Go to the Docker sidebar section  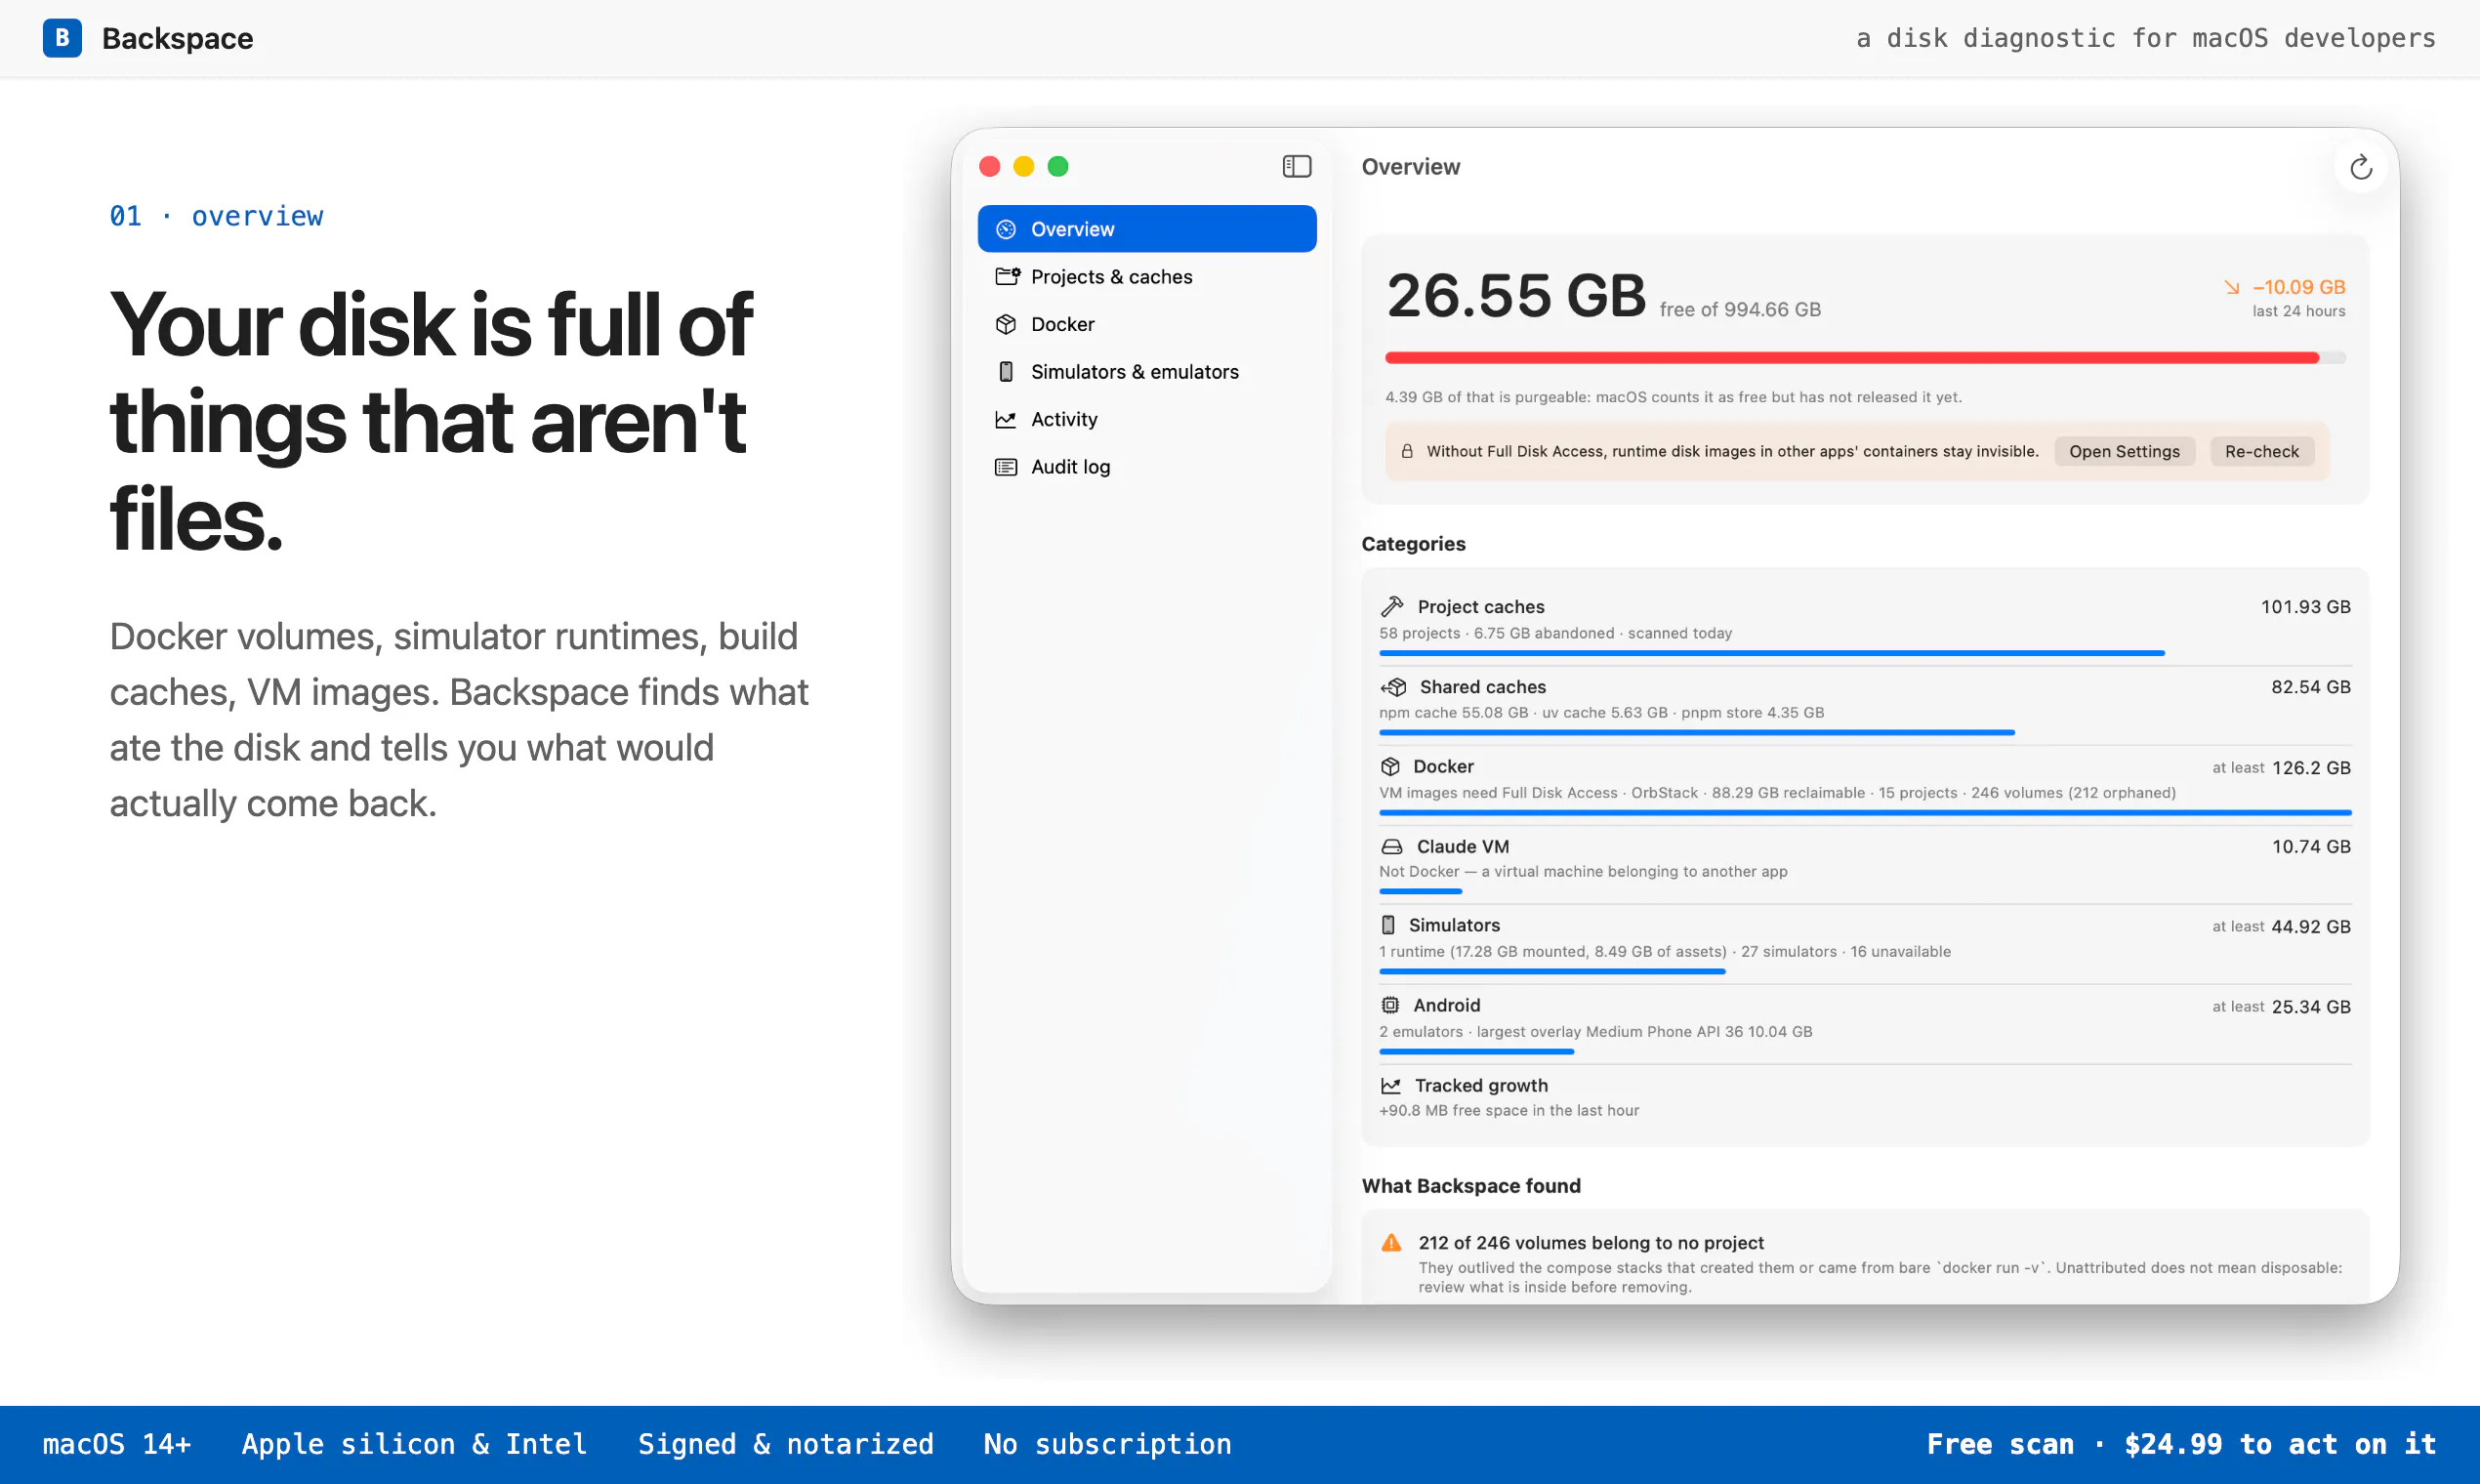tap(1147, 324)
